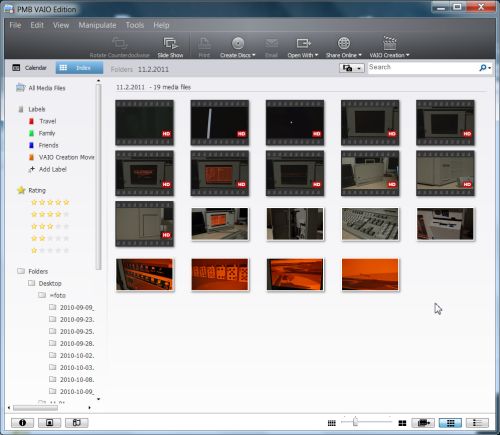Select the video thumbnail with white vertical line
500x435 pixels.
[220, 123]
